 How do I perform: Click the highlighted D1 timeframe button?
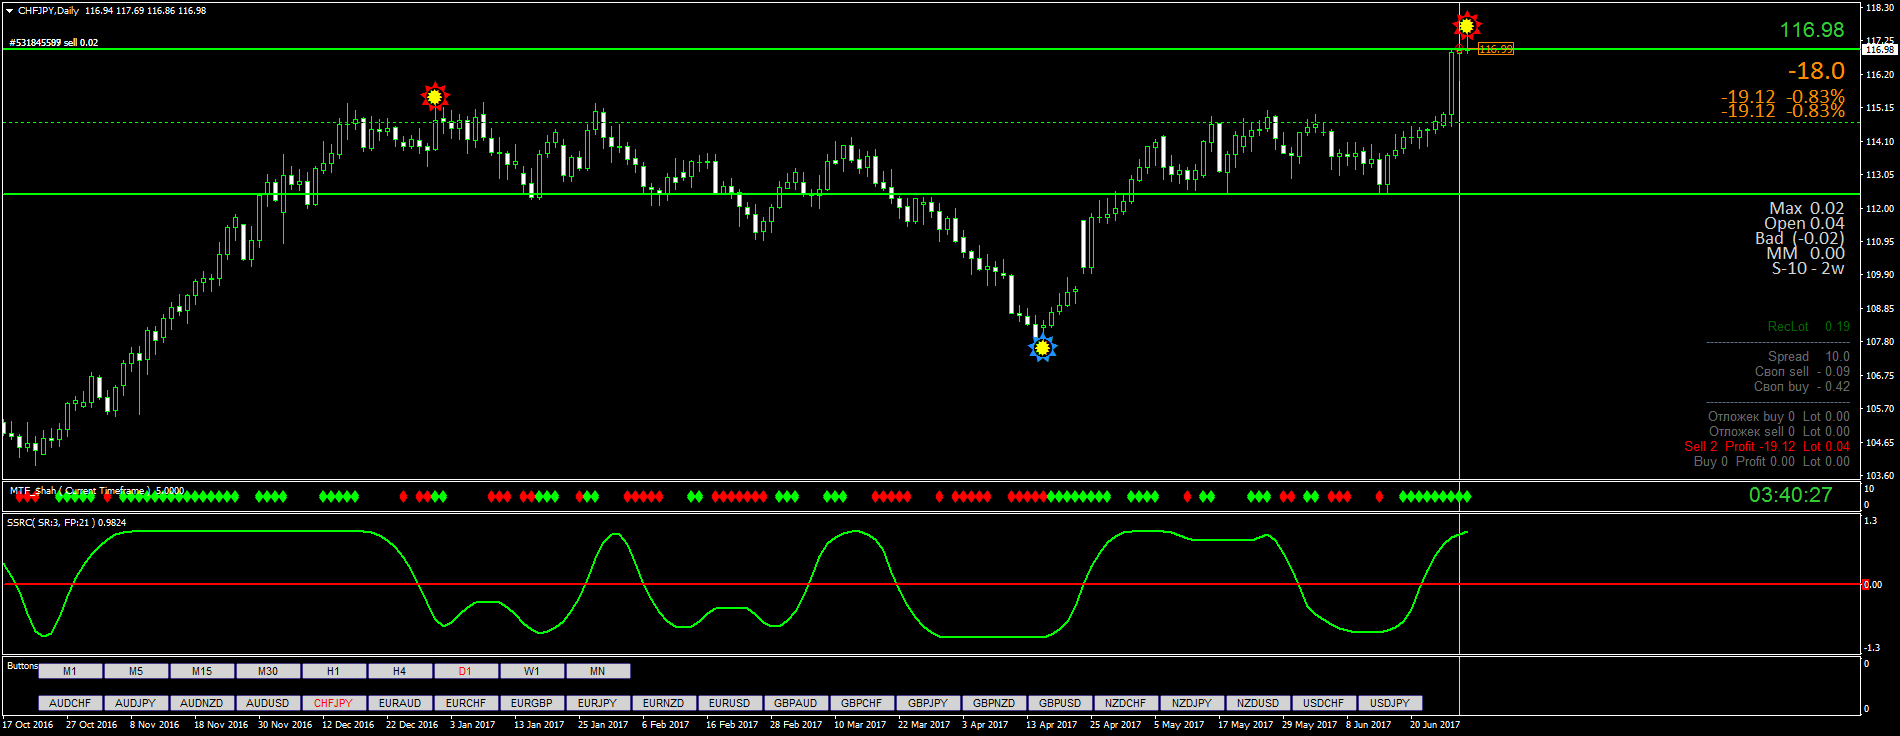466,671
